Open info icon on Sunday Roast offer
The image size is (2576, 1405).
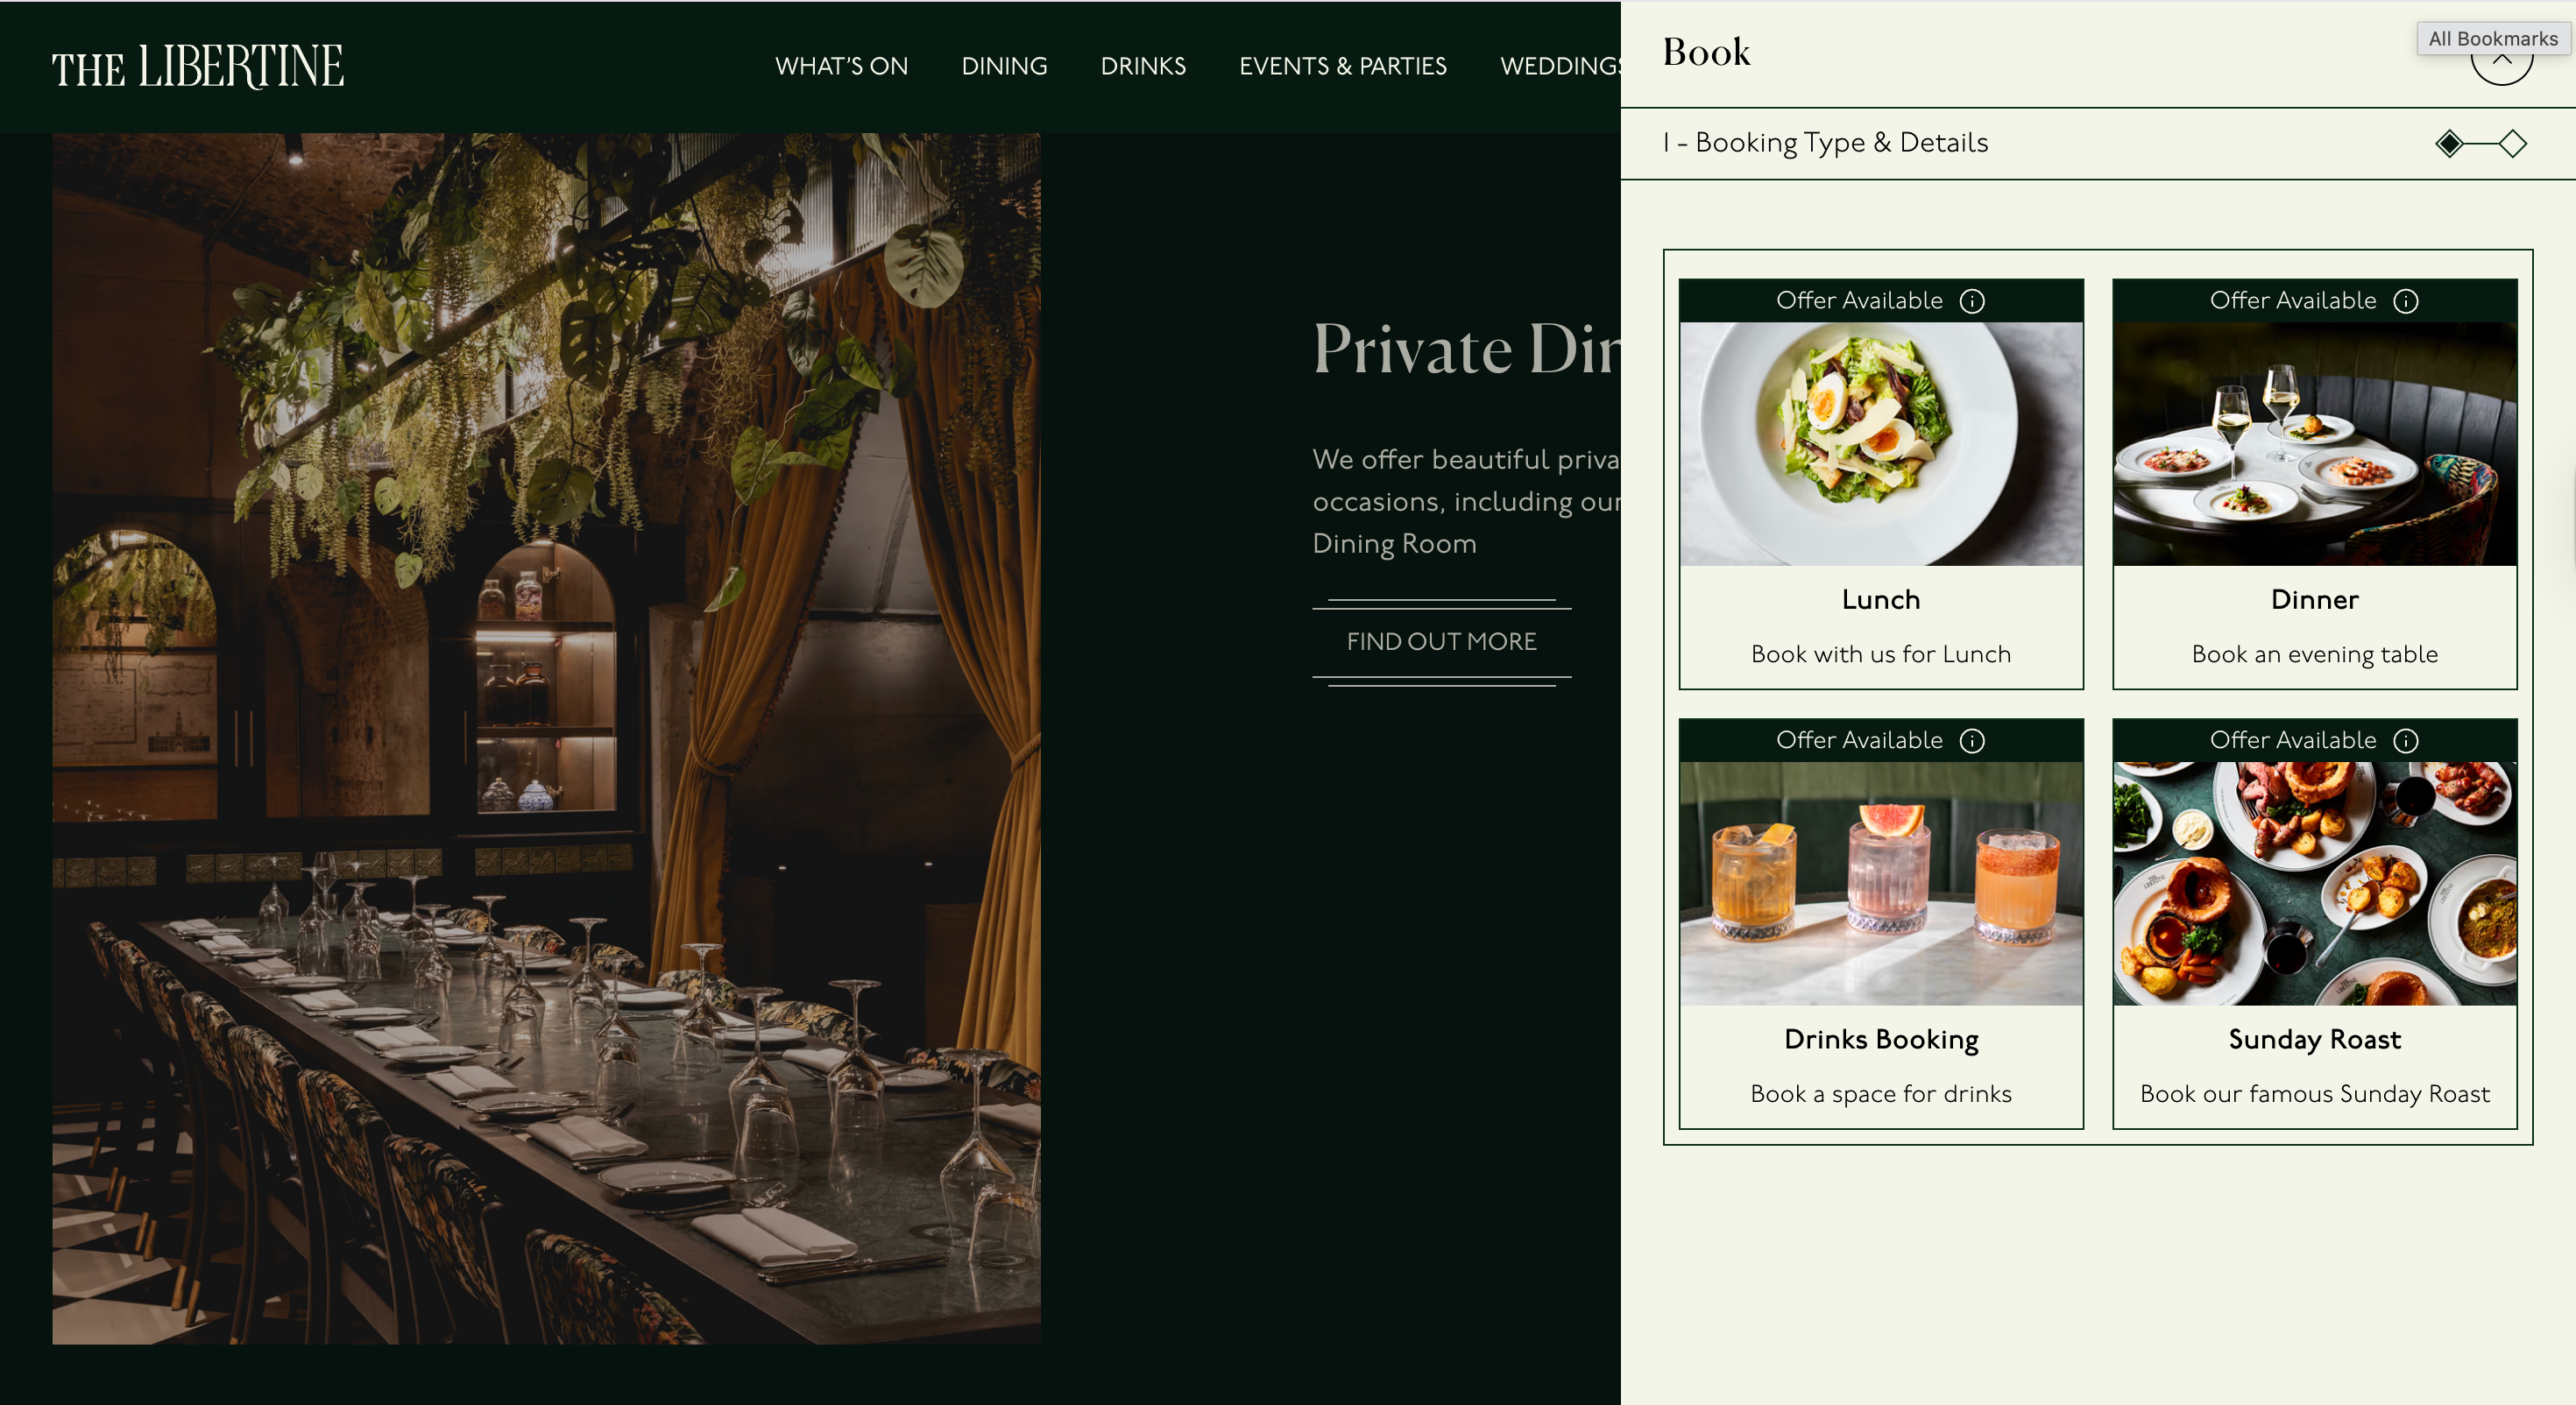pos(2406,741)
